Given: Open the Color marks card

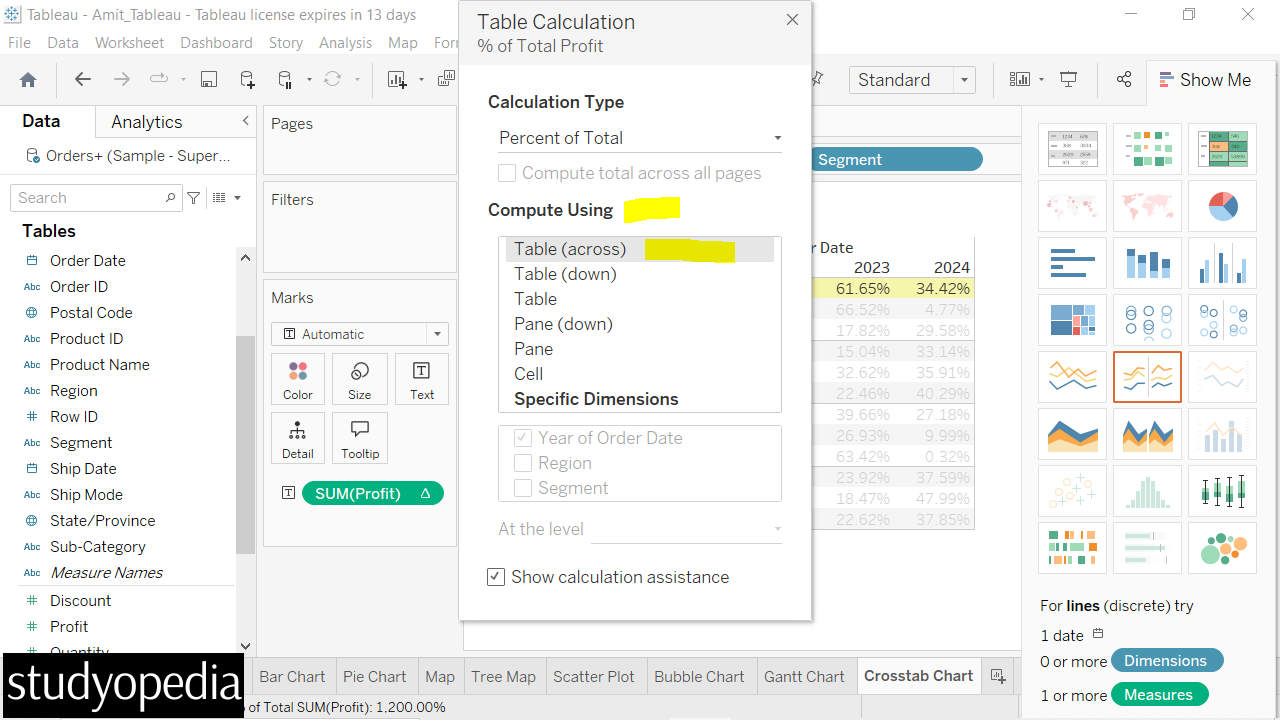Looking at the screenshot, I should click(298, 379).
